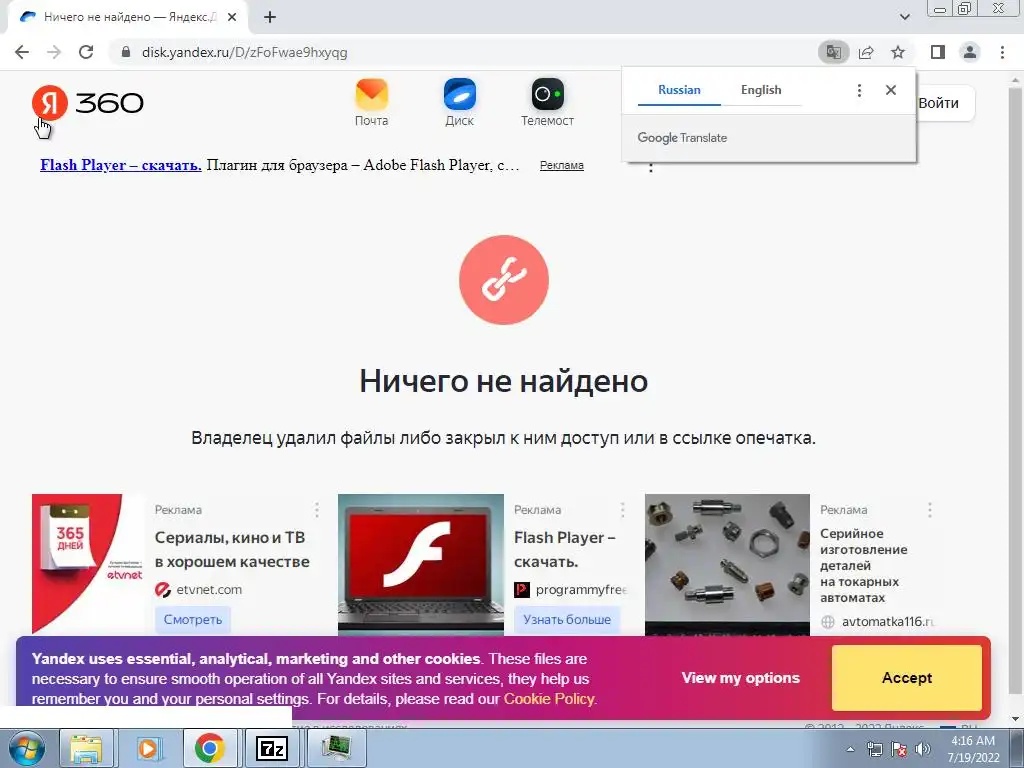Open a new browser tab
The width and height of the screenshot is (1024, 768).
tap(270, 17)
